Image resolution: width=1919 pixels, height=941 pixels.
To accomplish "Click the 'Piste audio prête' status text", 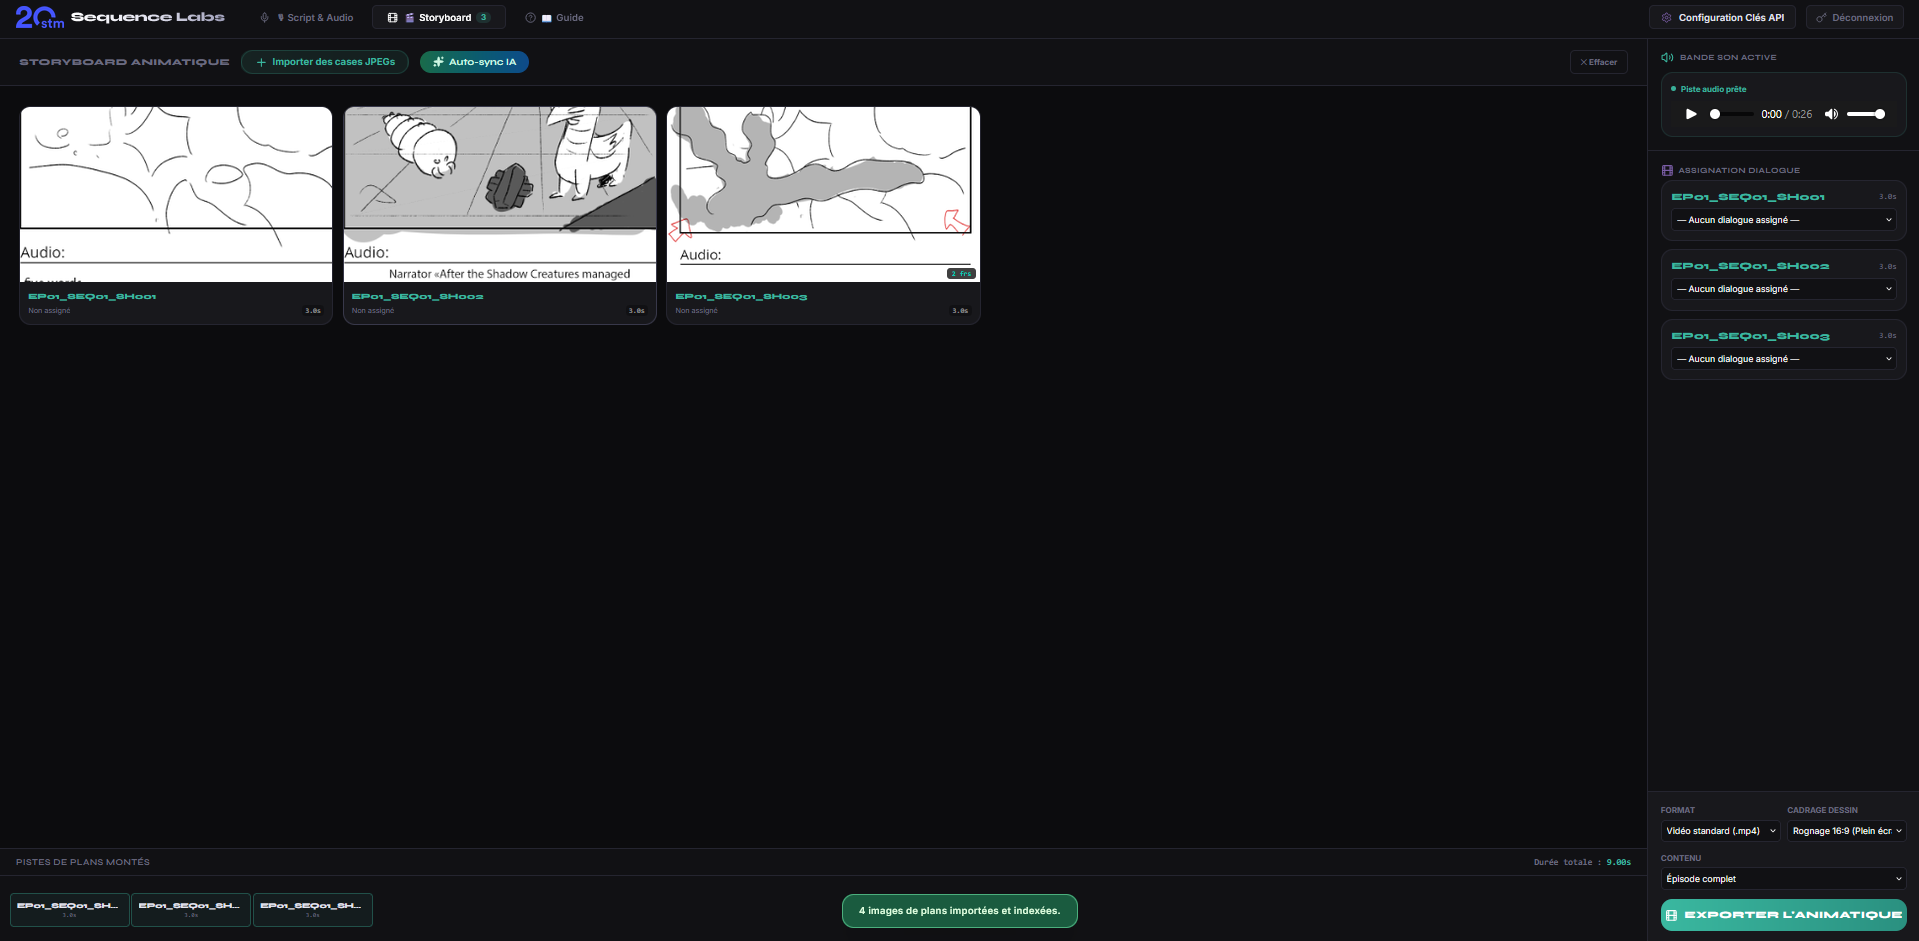I will point(1713,89).
